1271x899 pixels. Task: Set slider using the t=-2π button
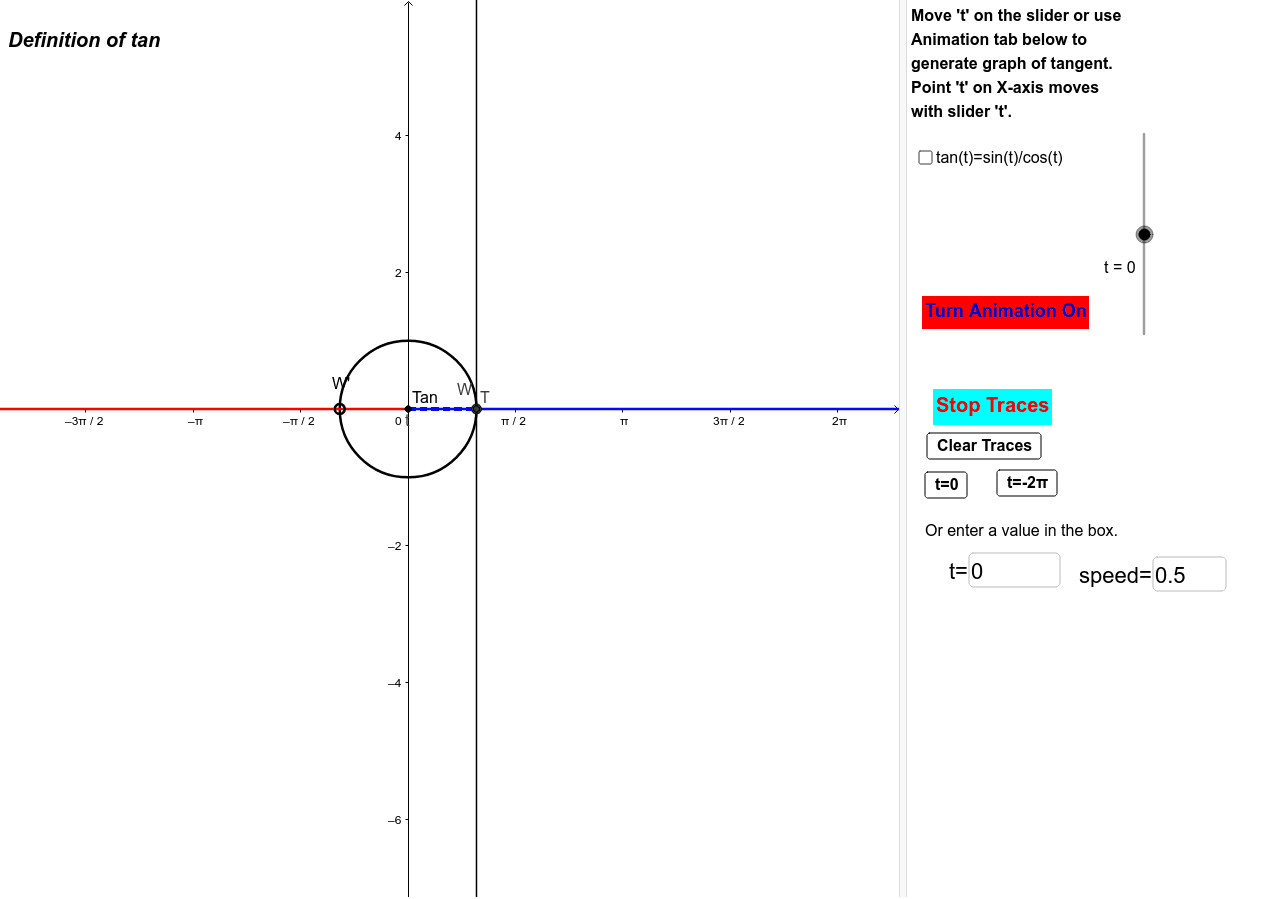1026,482
